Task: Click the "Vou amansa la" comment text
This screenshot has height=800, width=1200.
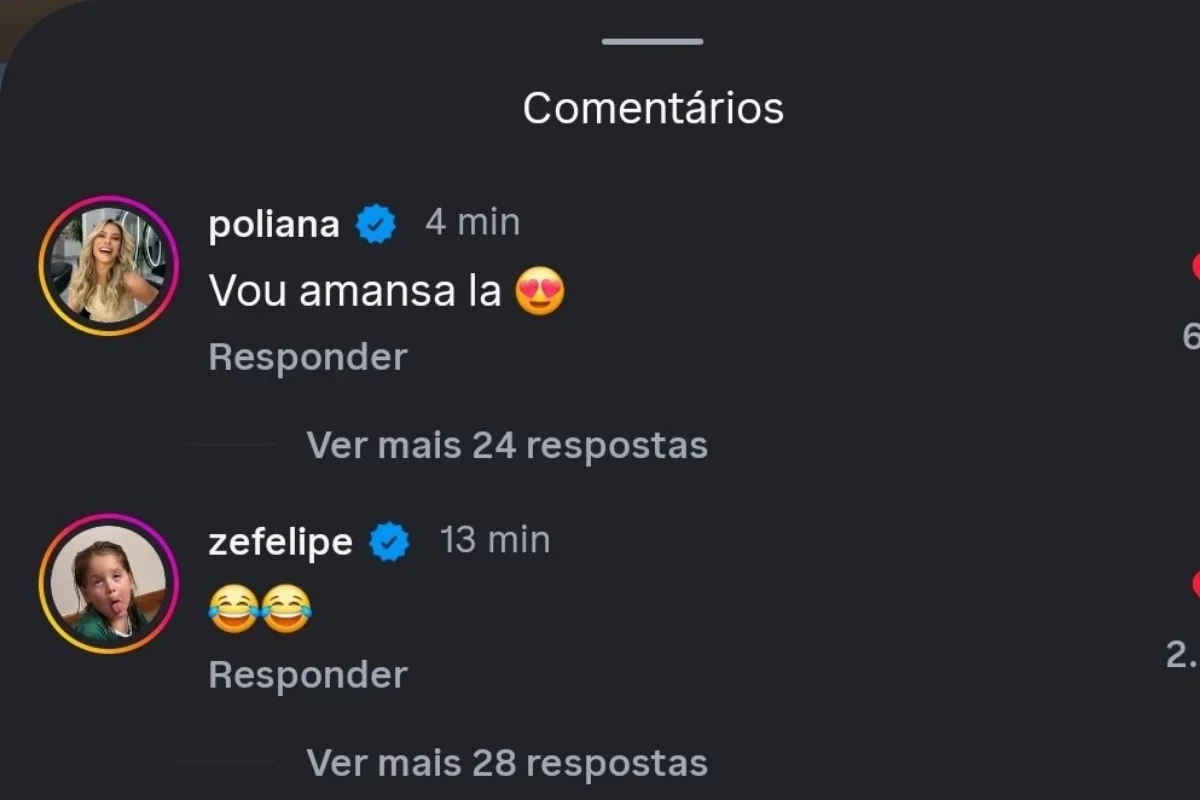Action: coord(355,292)
